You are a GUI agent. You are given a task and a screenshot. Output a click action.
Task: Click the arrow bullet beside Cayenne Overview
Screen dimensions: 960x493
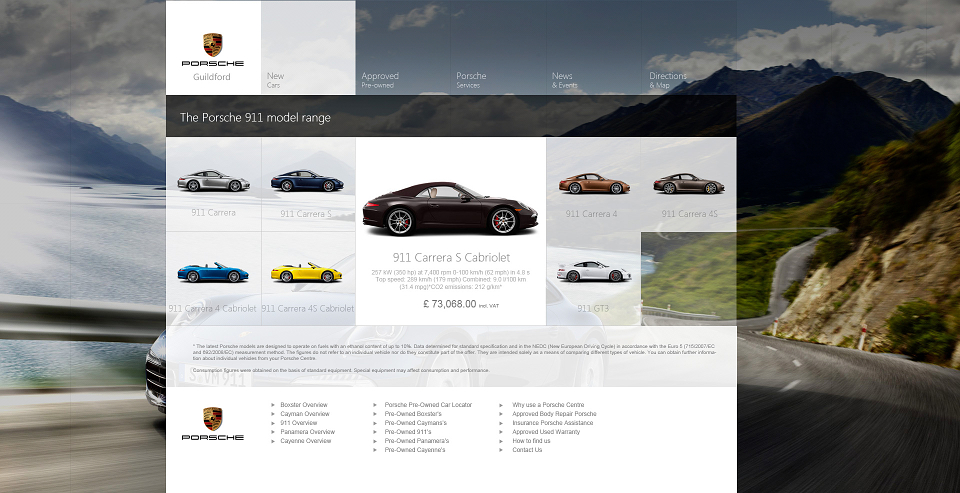click(x=273, y=441)
